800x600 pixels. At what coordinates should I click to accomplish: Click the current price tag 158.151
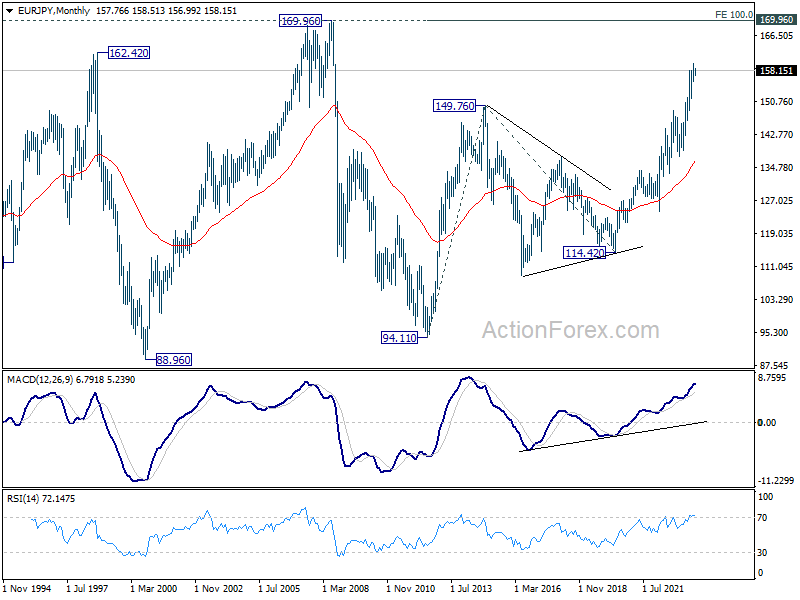(x=776, y=70)
